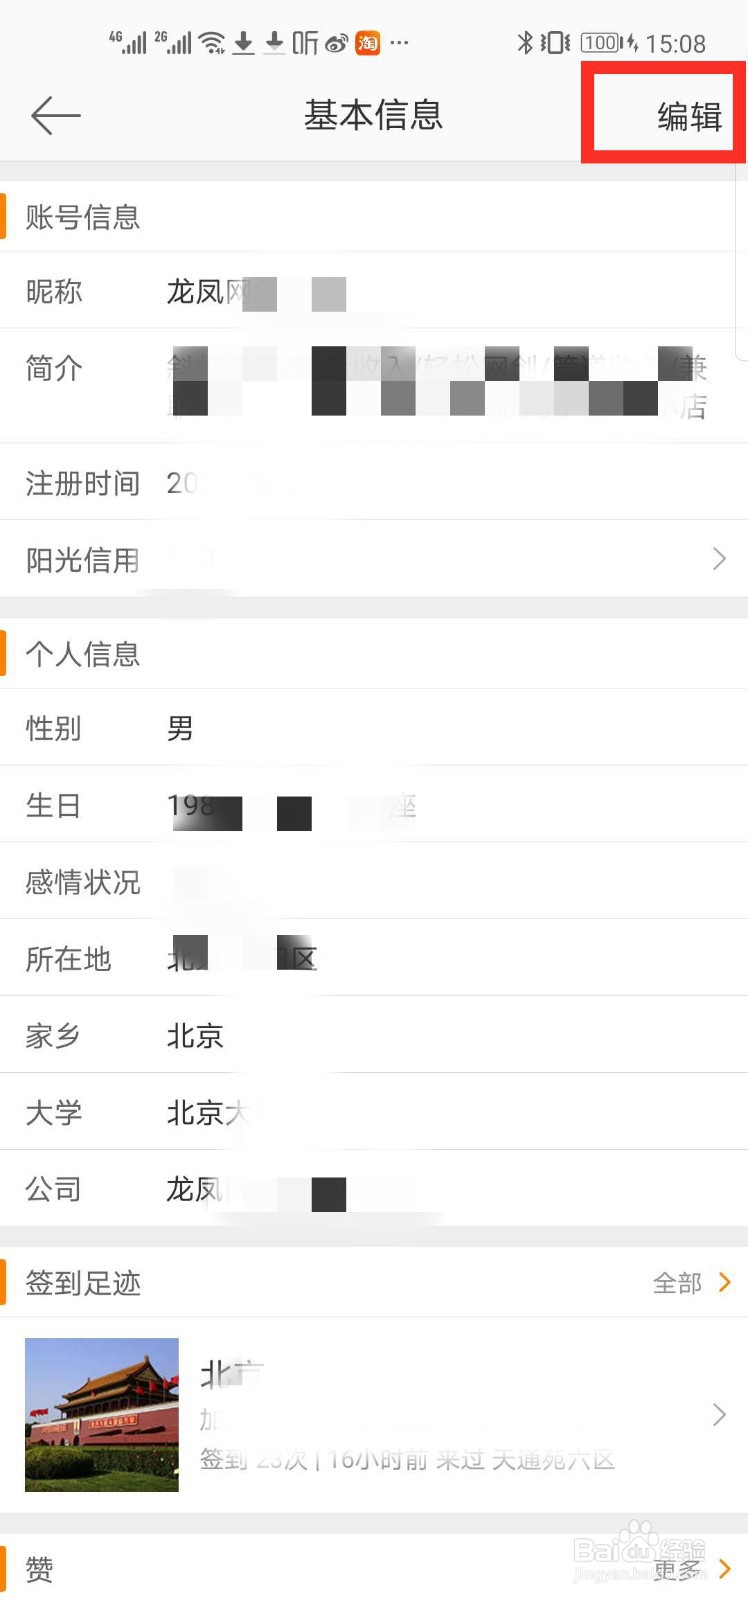Tap the orange chevron beside 更多
Image resolution: width=748 pixels, height=1600 pixels.
pos(726,1570)
